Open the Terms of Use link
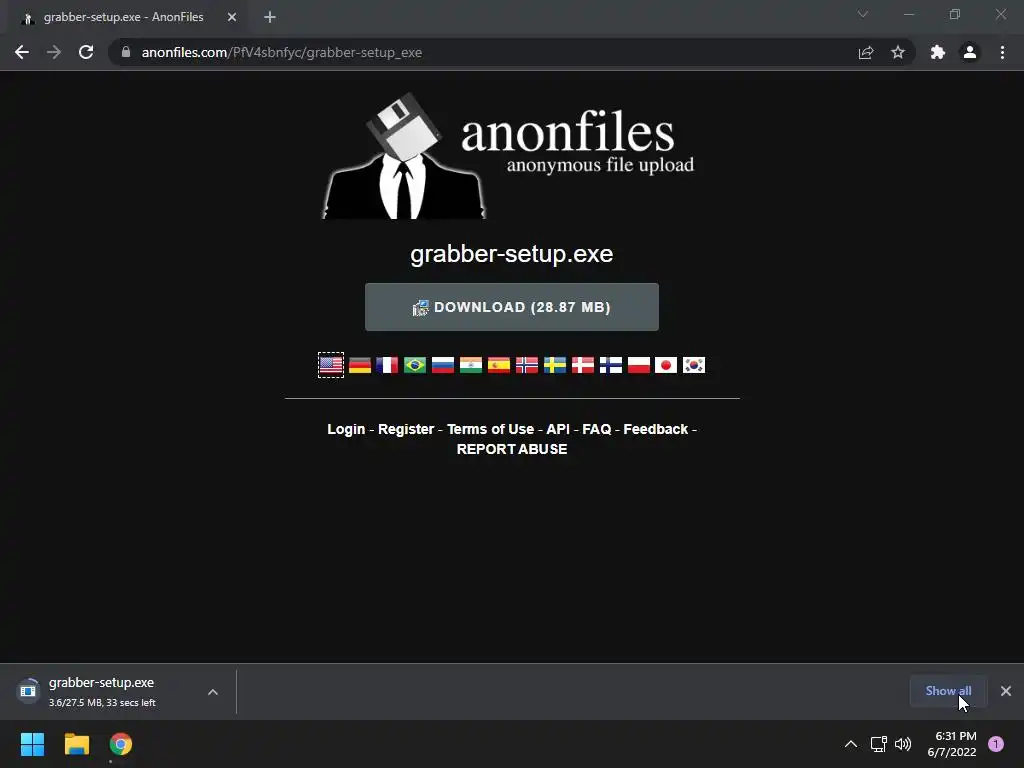The height and width of the screenshot is (768, 1024). tap(490, 429)
